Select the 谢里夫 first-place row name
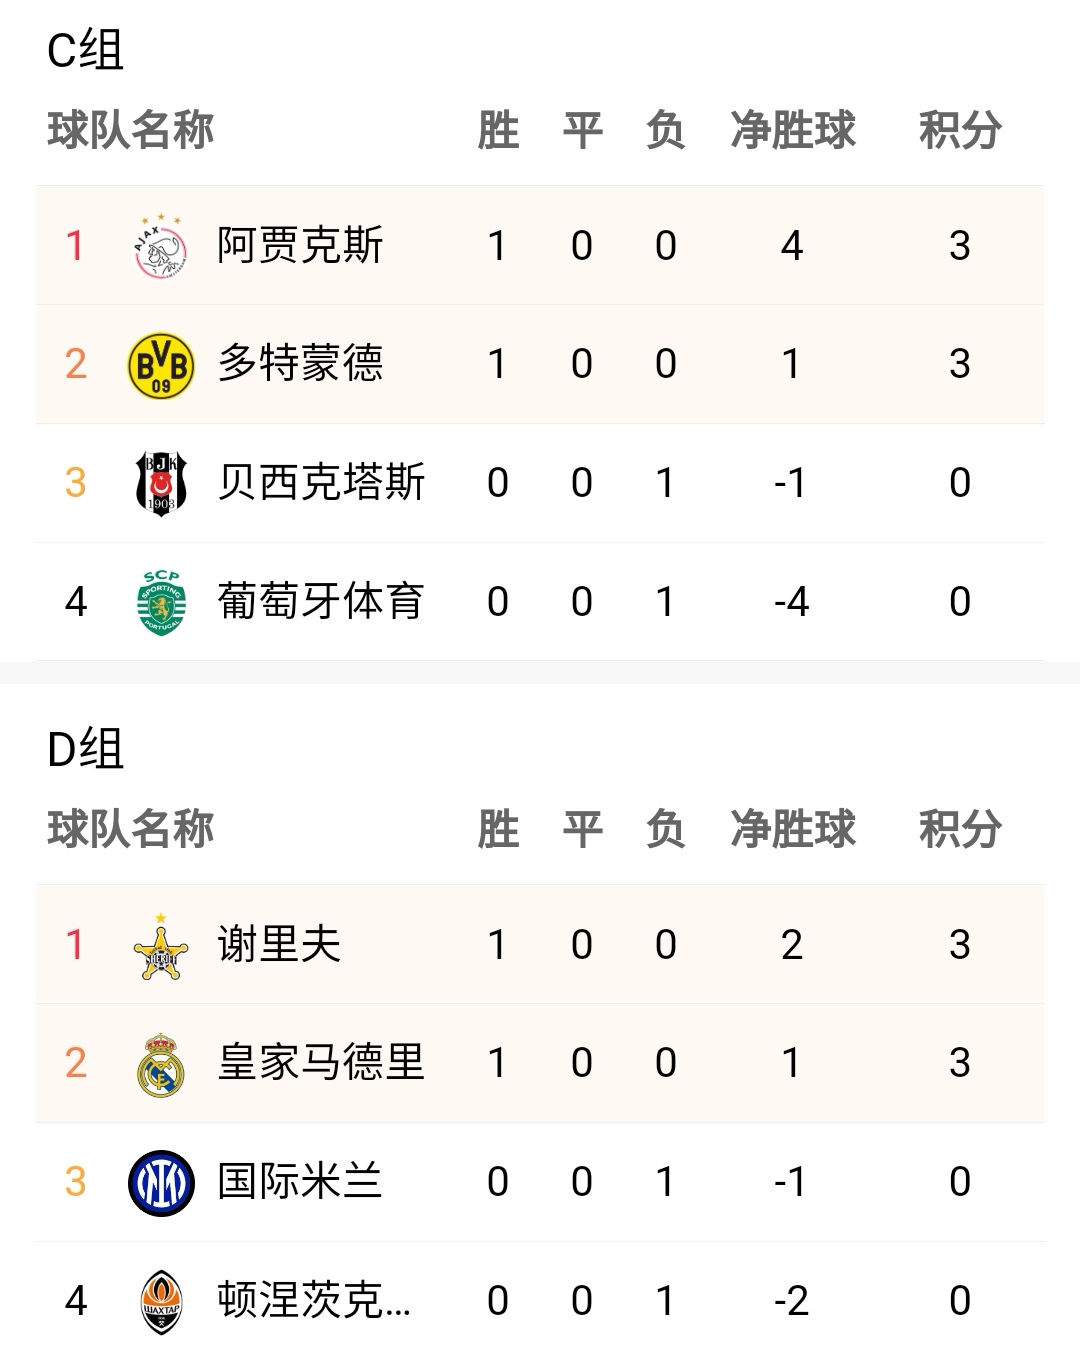This screenshot has width=1080, height=1353. point(279,944)
